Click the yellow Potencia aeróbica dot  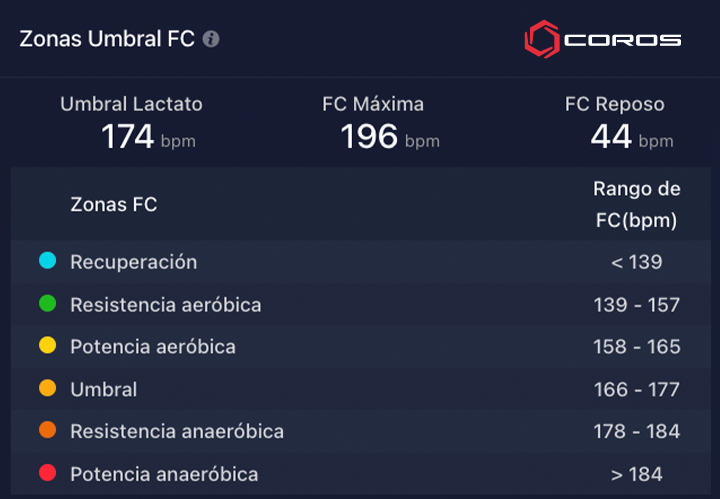pyautogui.click(x=47, y=345)
